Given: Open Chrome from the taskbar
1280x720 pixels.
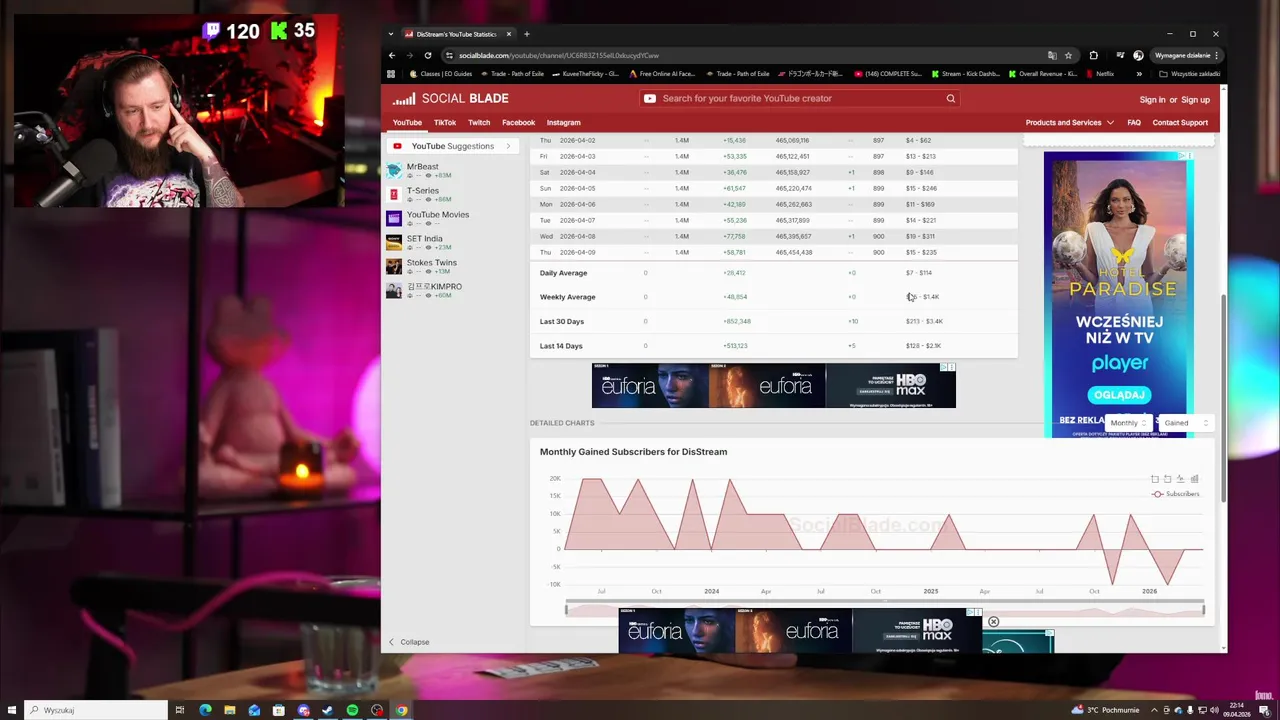Looking at the screenshot, I should point(401,710).
